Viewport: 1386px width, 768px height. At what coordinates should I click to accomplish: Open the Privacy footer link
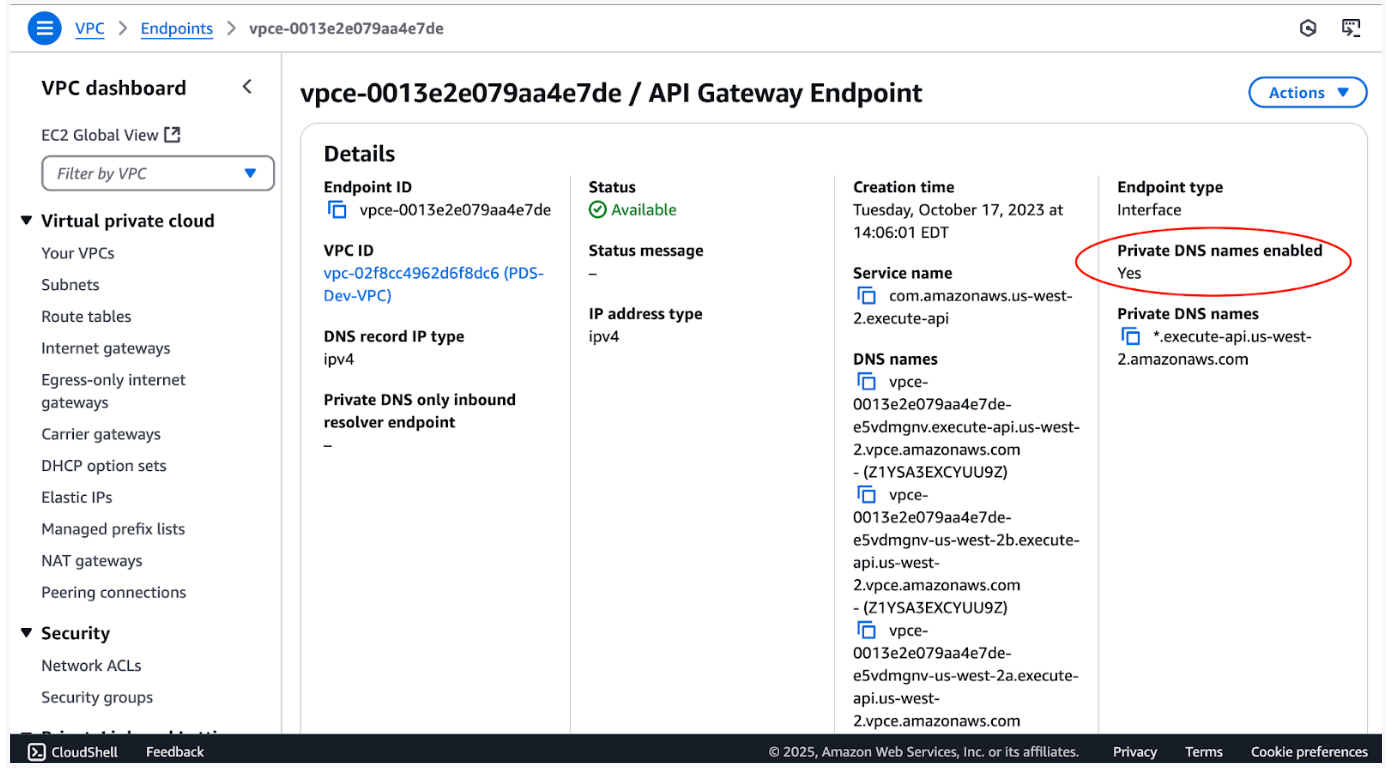[1135, 752]
